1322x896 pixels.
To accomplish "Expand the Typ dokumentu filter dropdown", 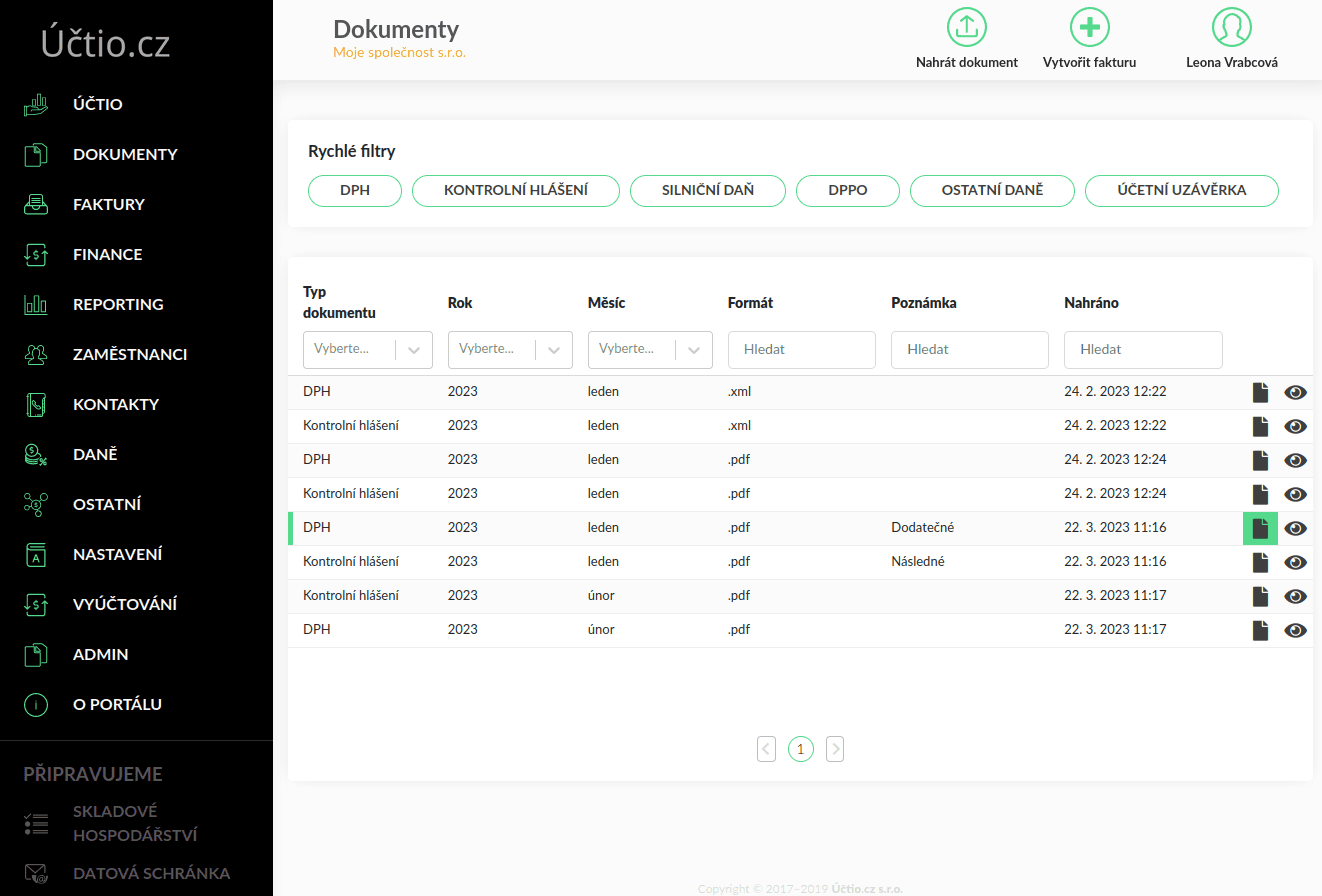I will 414,349.
